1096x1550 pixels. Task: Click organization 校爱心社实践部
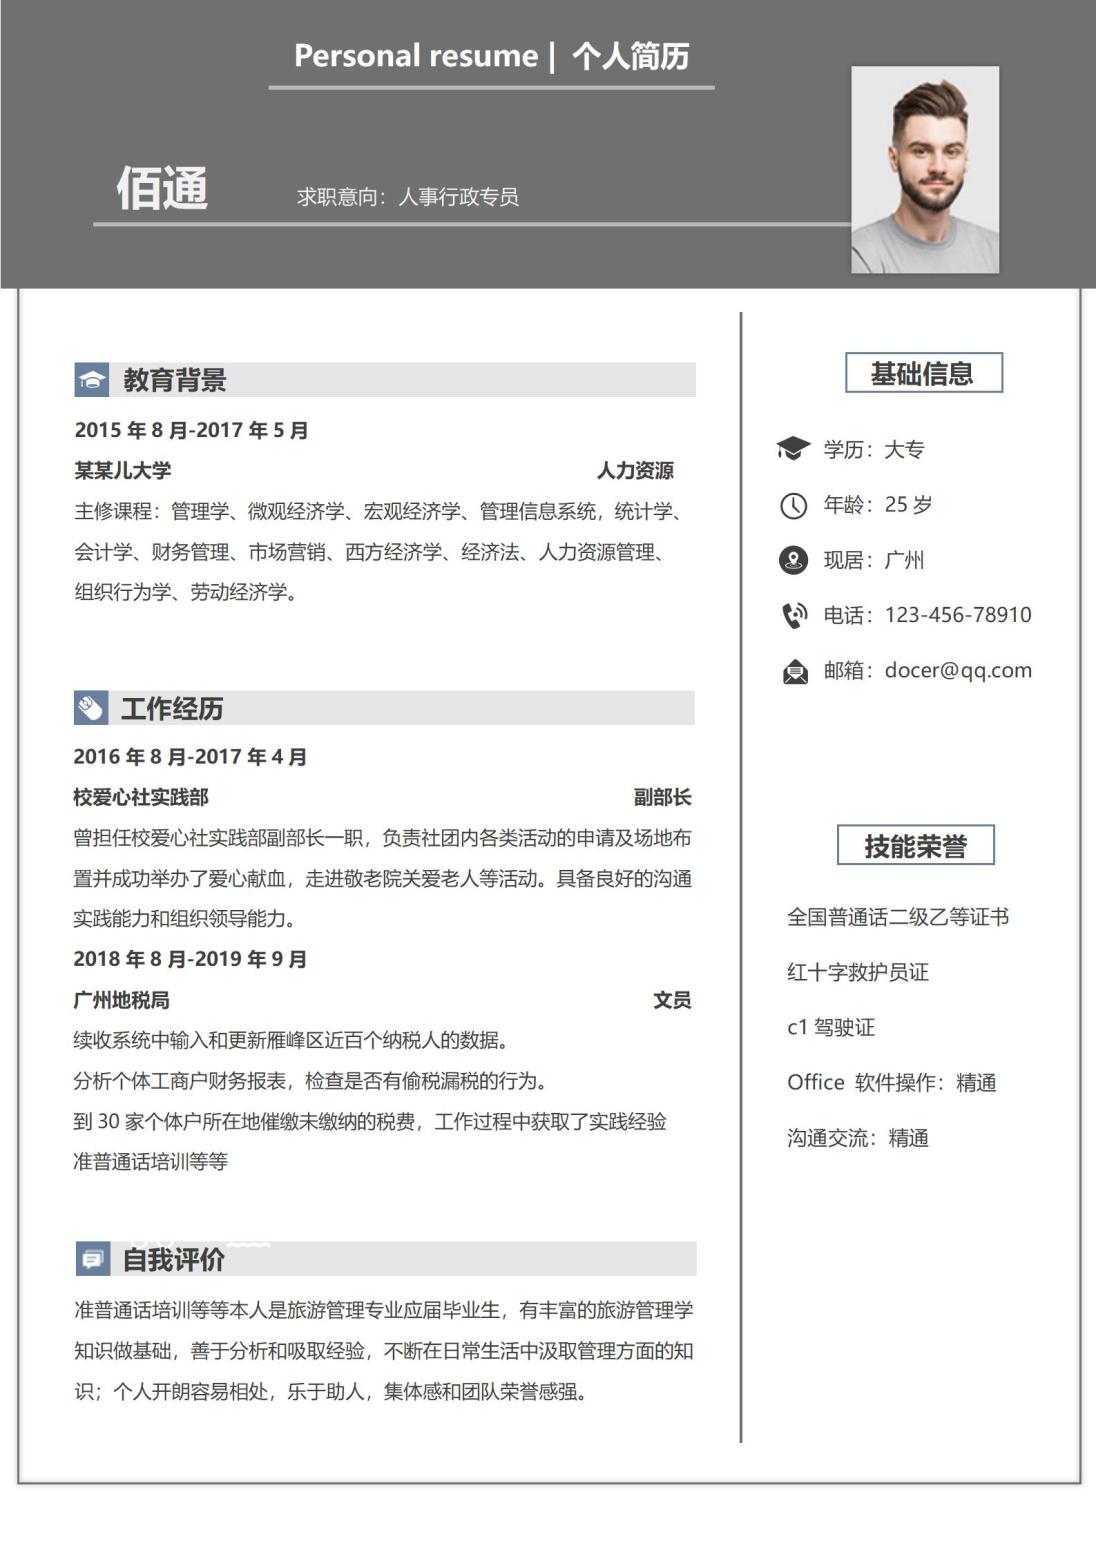[141, 797]
